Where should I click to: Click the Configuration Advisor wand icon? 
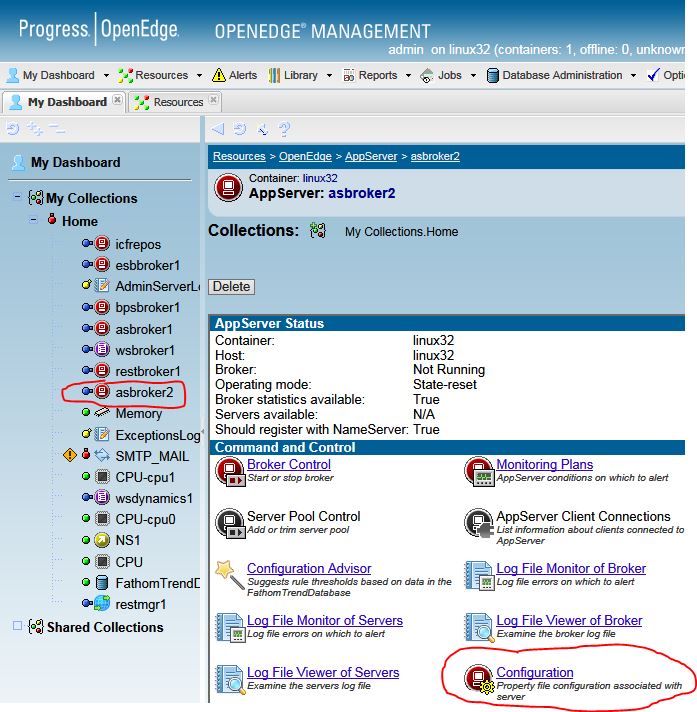coord(230,575)
